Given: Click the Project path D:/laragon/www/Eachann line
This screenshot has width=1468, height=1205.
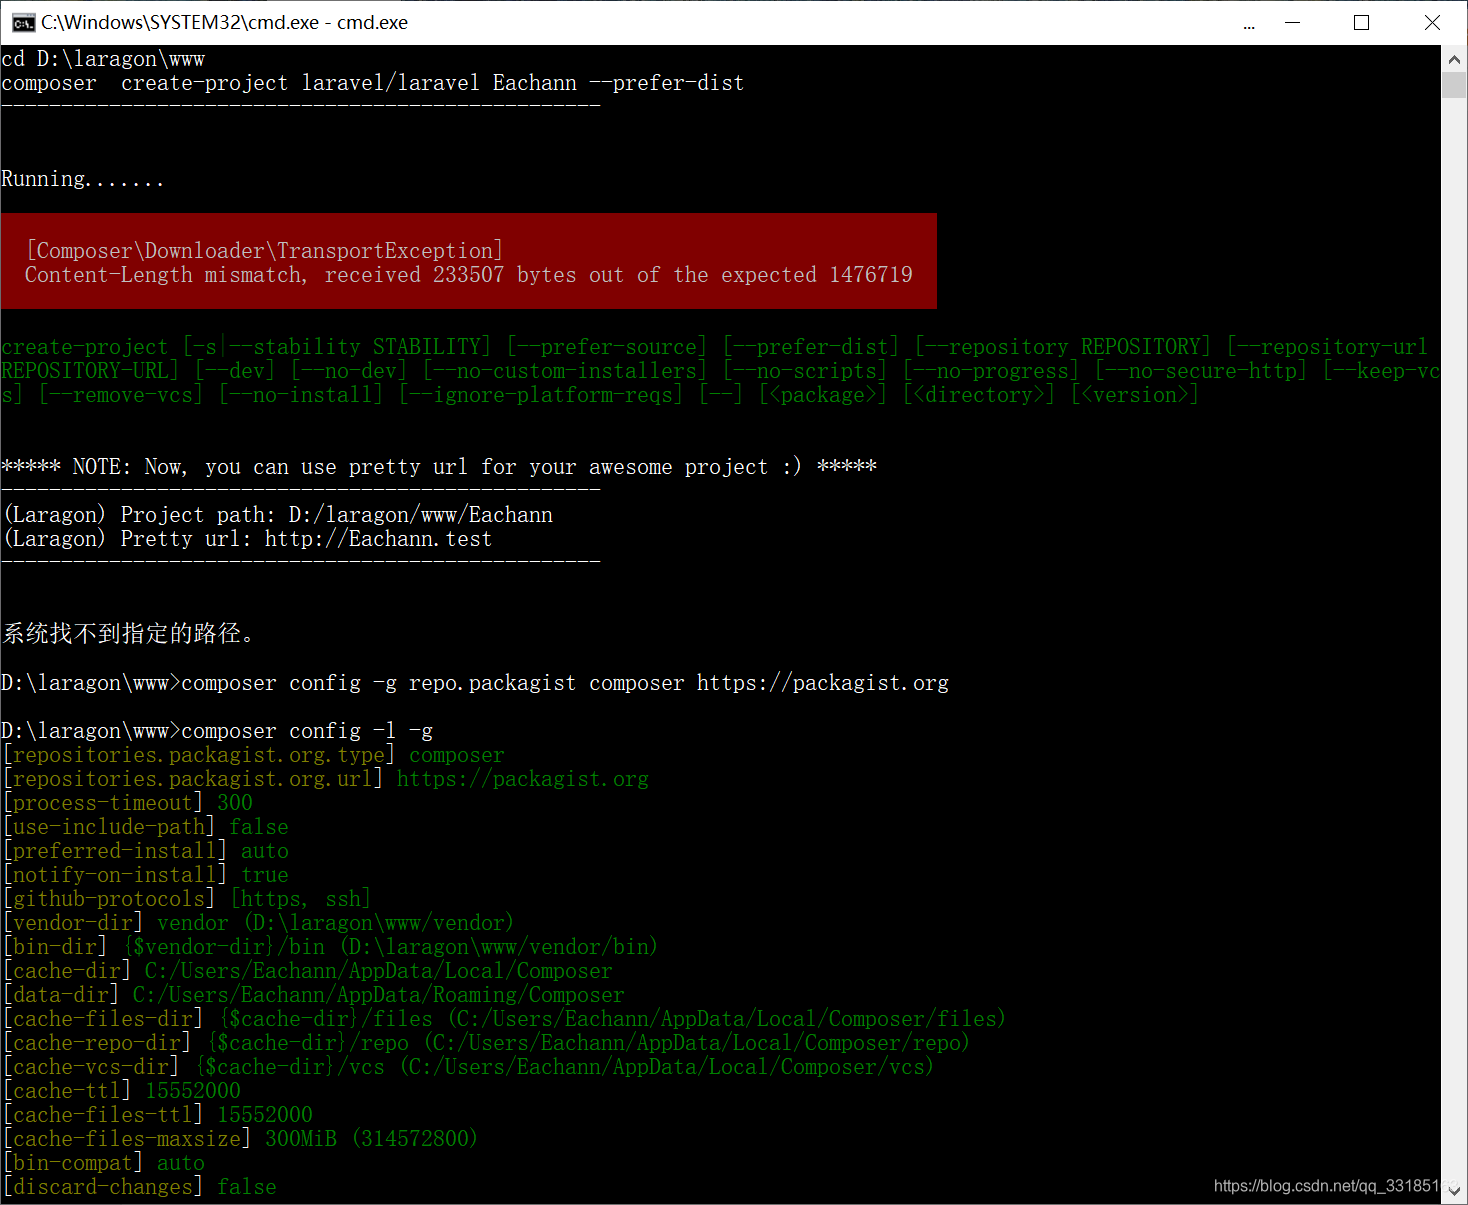Looking at the screenshot, I should tap(279, 515).
